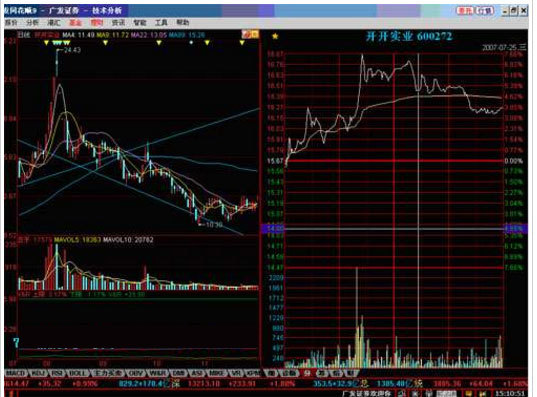Switch to the OBV indicator tab
Image resolution: width=537 pixels, height=397 pixels.
click(x=136, y=373)
